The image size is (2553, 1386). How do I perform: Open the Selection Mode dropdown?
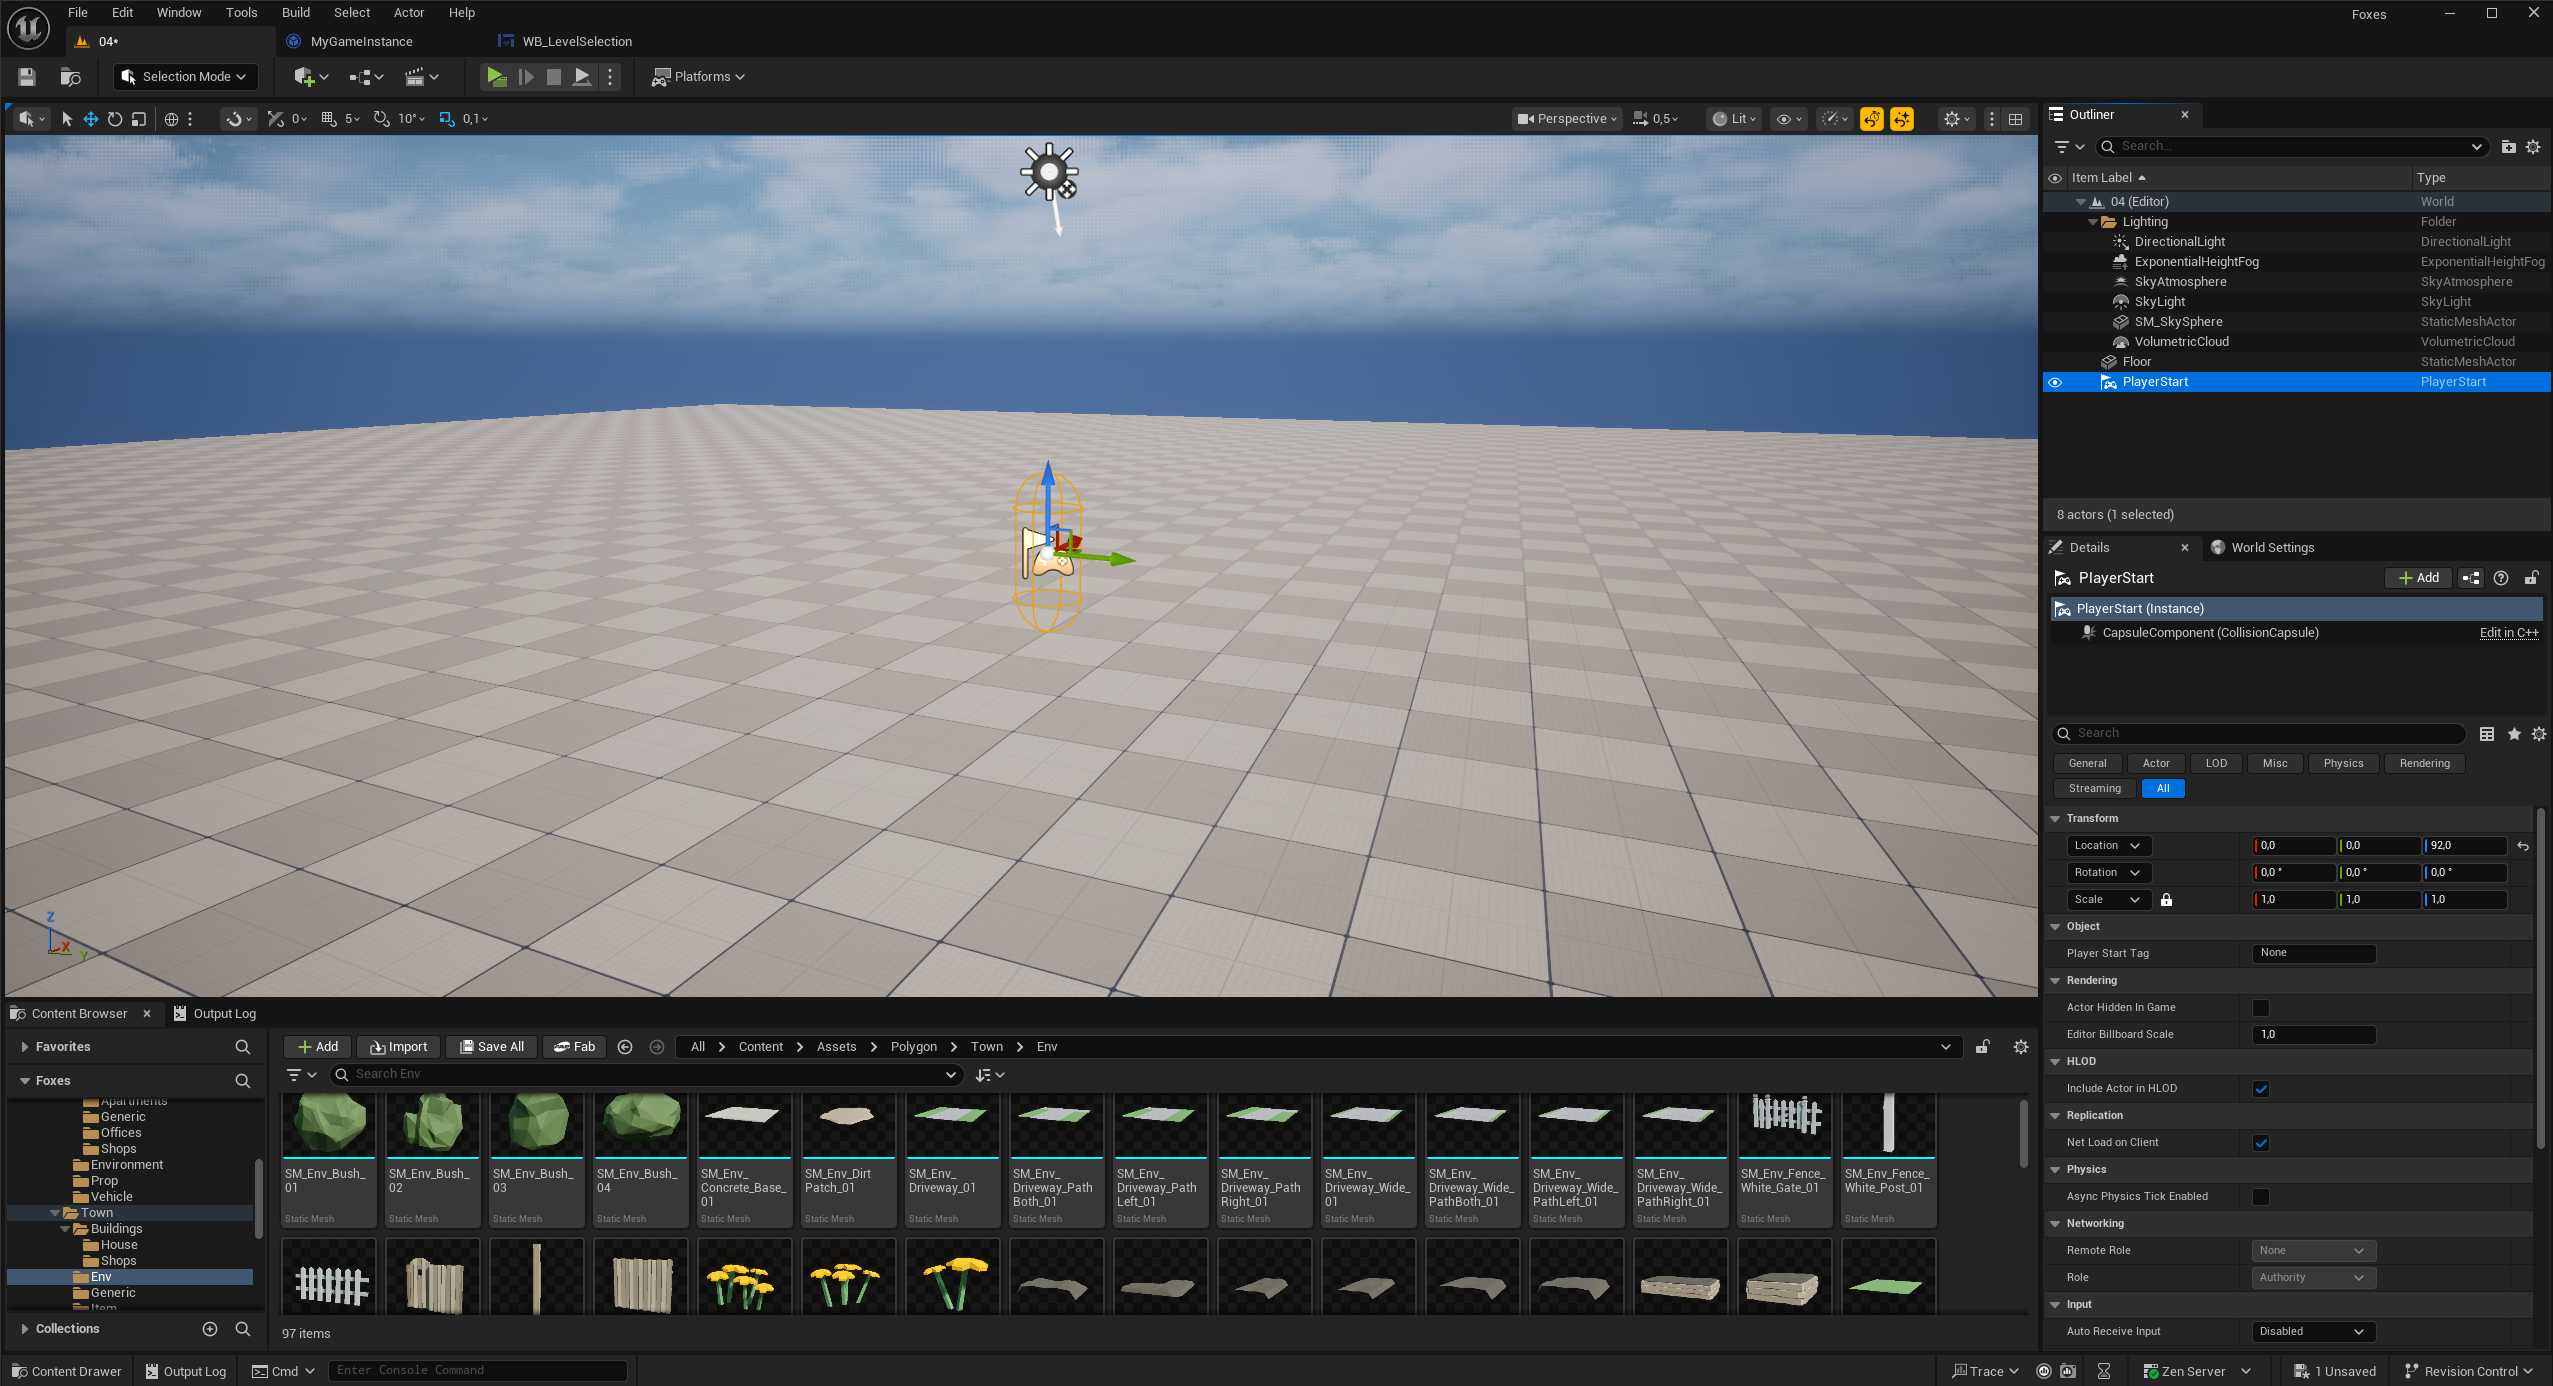pos(185,77)
